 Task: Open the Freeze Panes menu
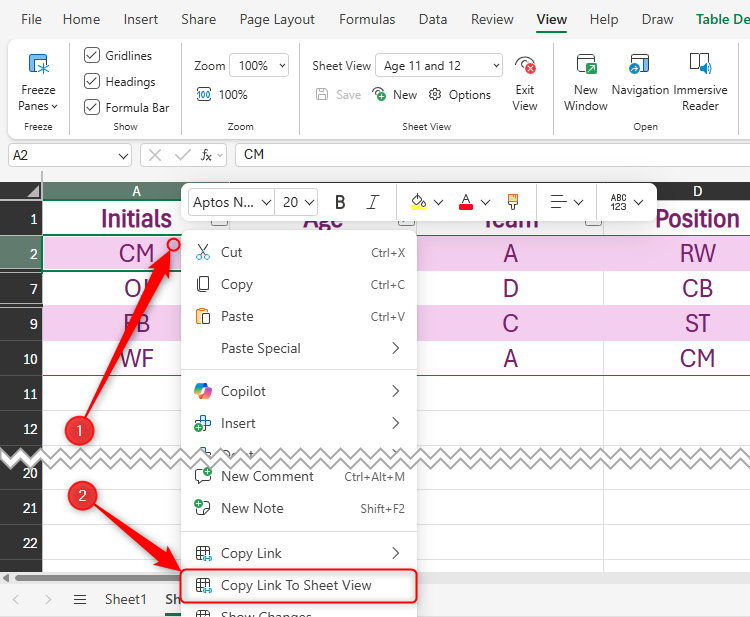click(x=38, y=82)
